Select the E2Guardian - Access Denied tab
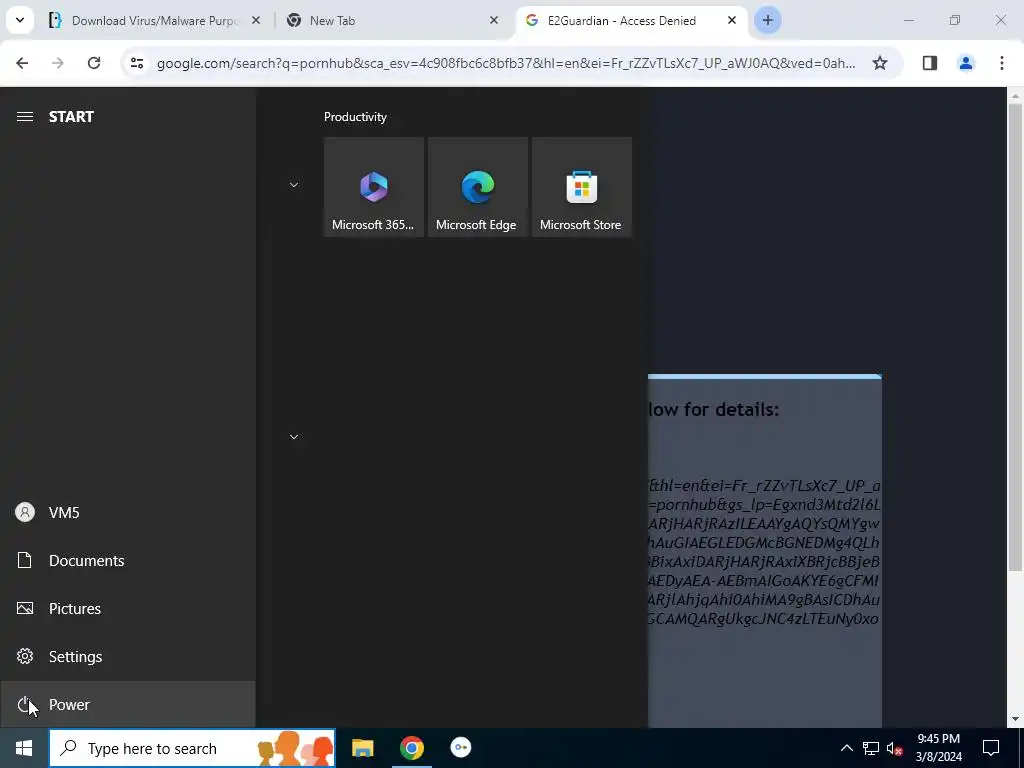 pyautogui.click(x=630, y=21)
